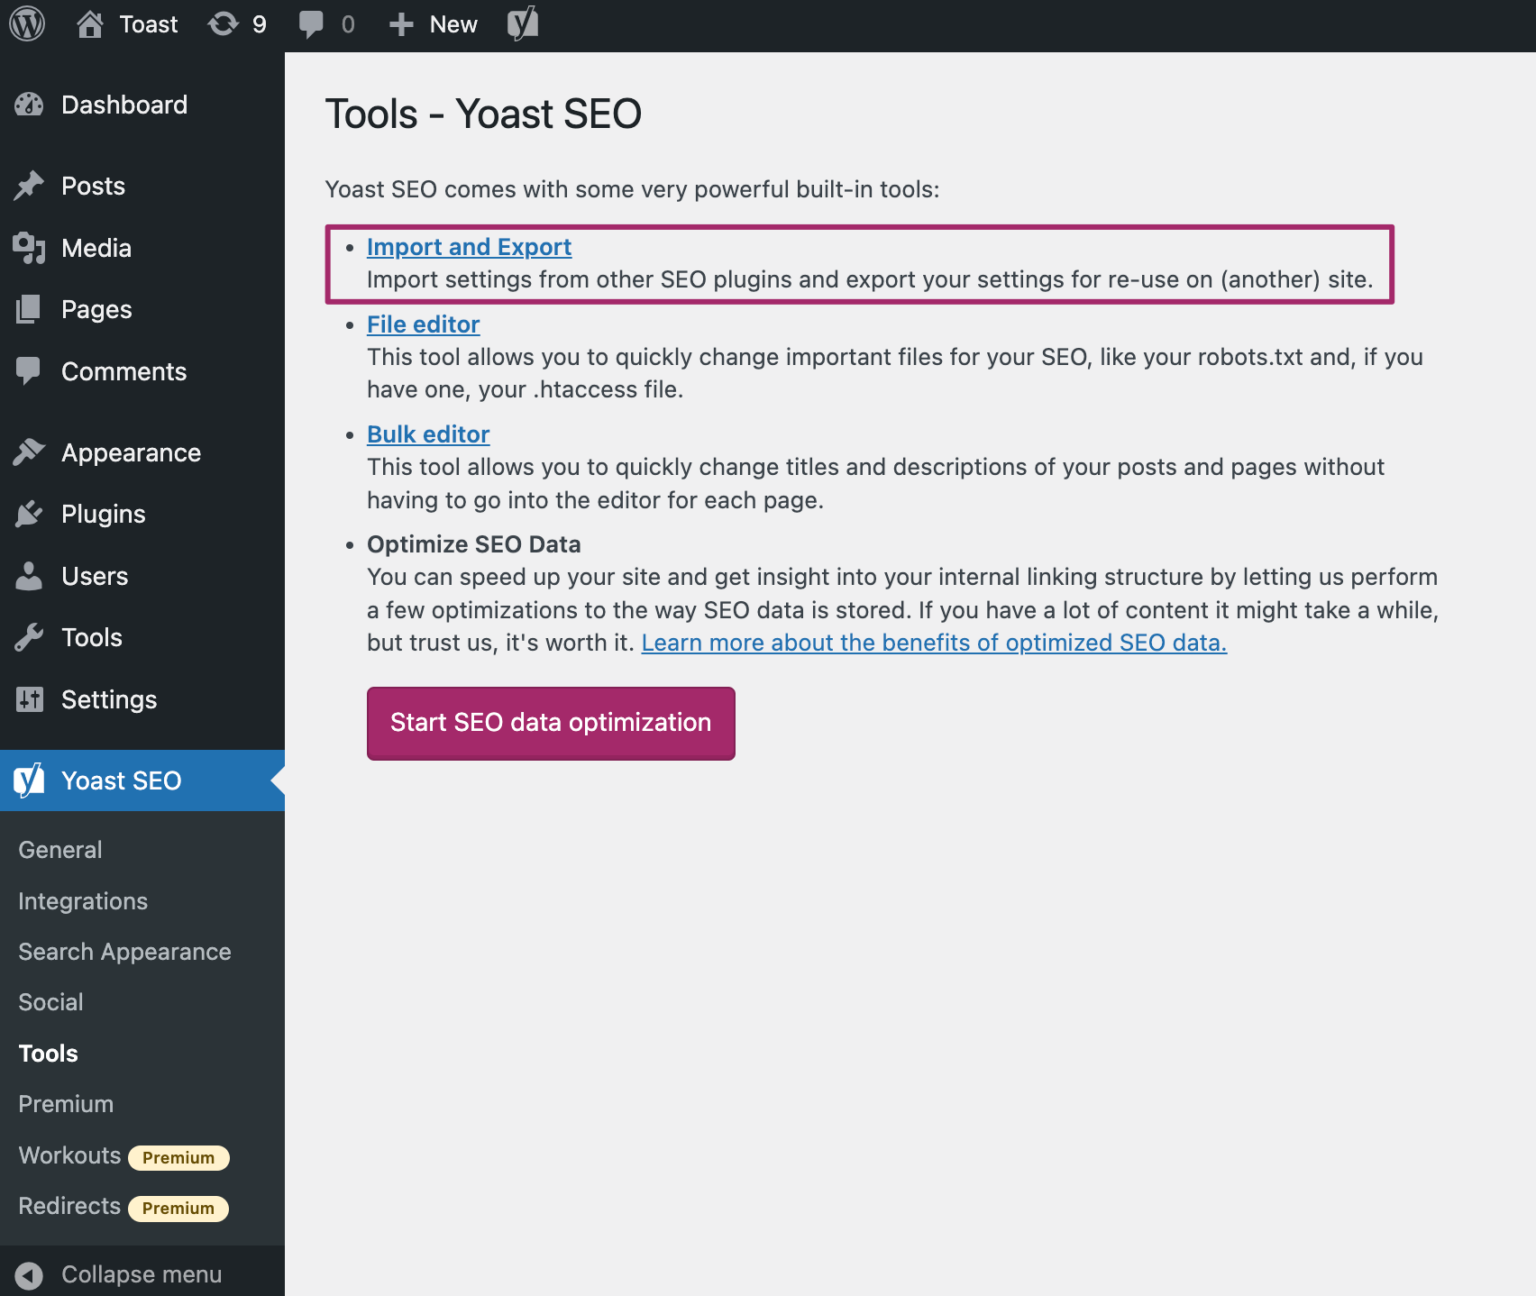
Task: Click the Yoast icon in the admin bar
Action: coord(521,24)
